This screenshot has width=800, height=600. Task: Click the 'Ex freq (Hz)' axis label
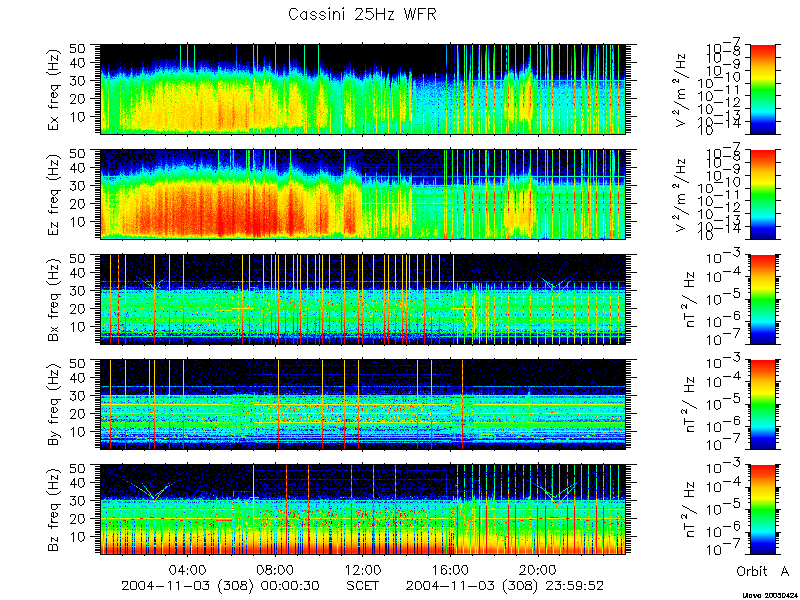pos(55,89)
